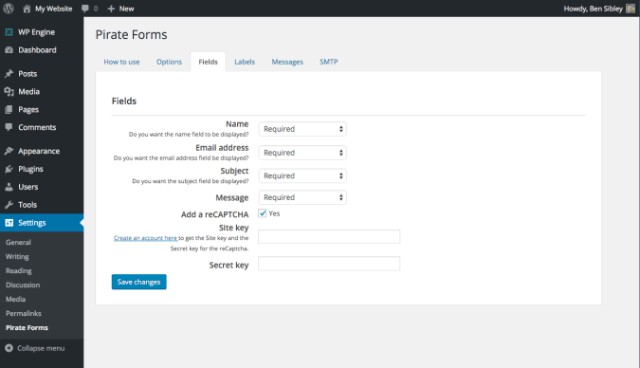Open the Message field Required dropdown

pos(302,197)
